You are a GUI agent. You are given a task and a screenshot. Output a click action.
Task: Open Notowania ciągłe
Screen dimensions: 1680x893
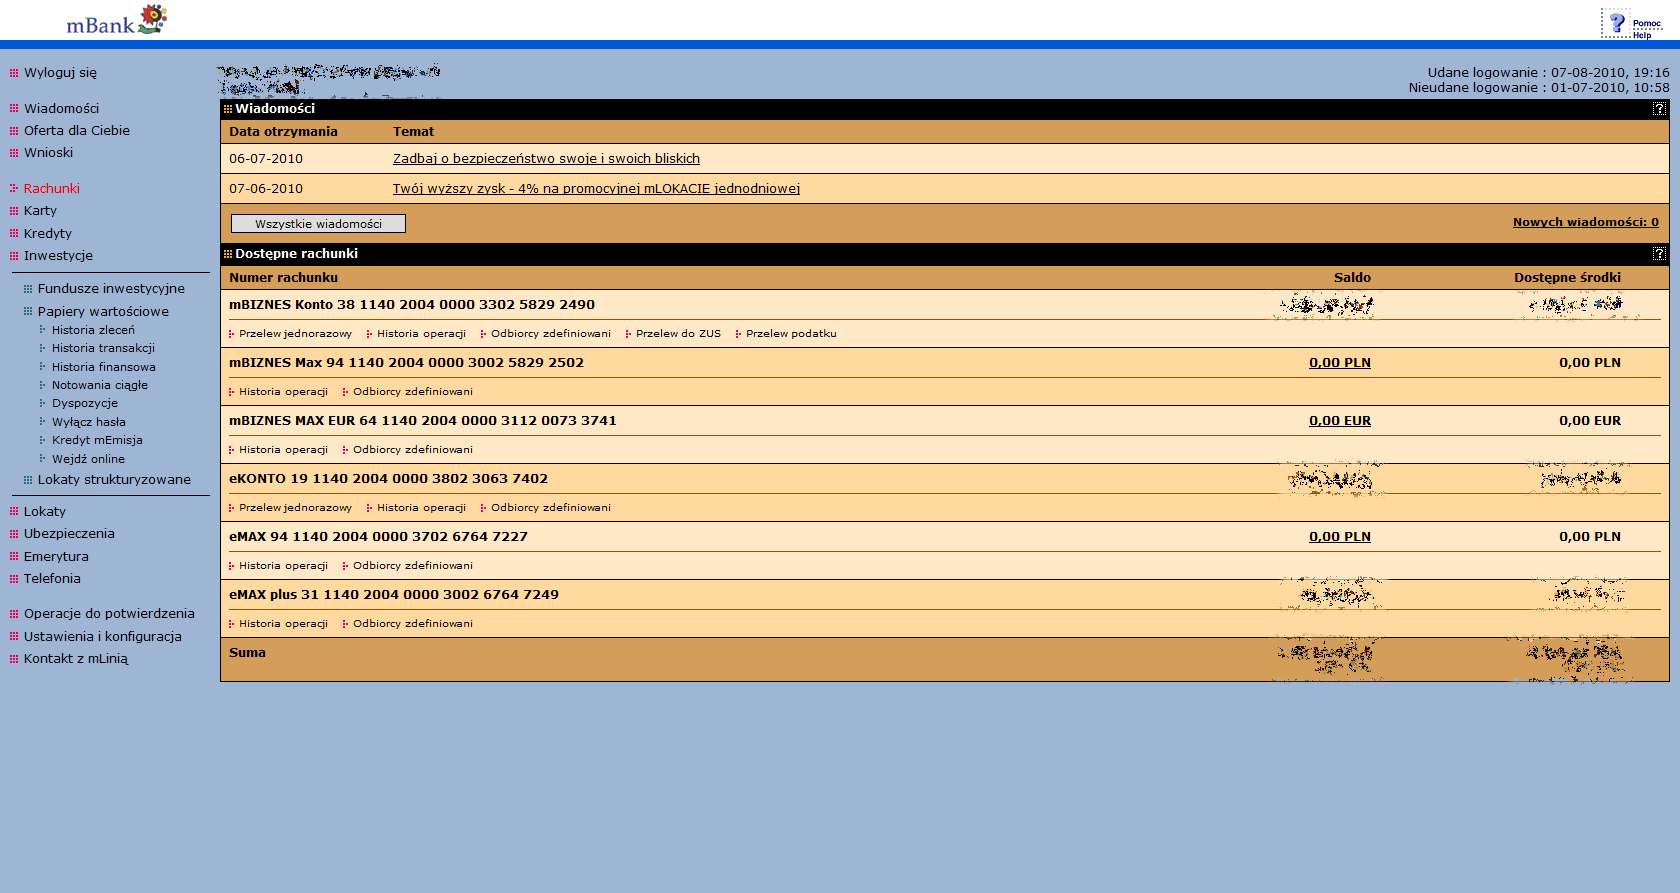tap(100, 385)
